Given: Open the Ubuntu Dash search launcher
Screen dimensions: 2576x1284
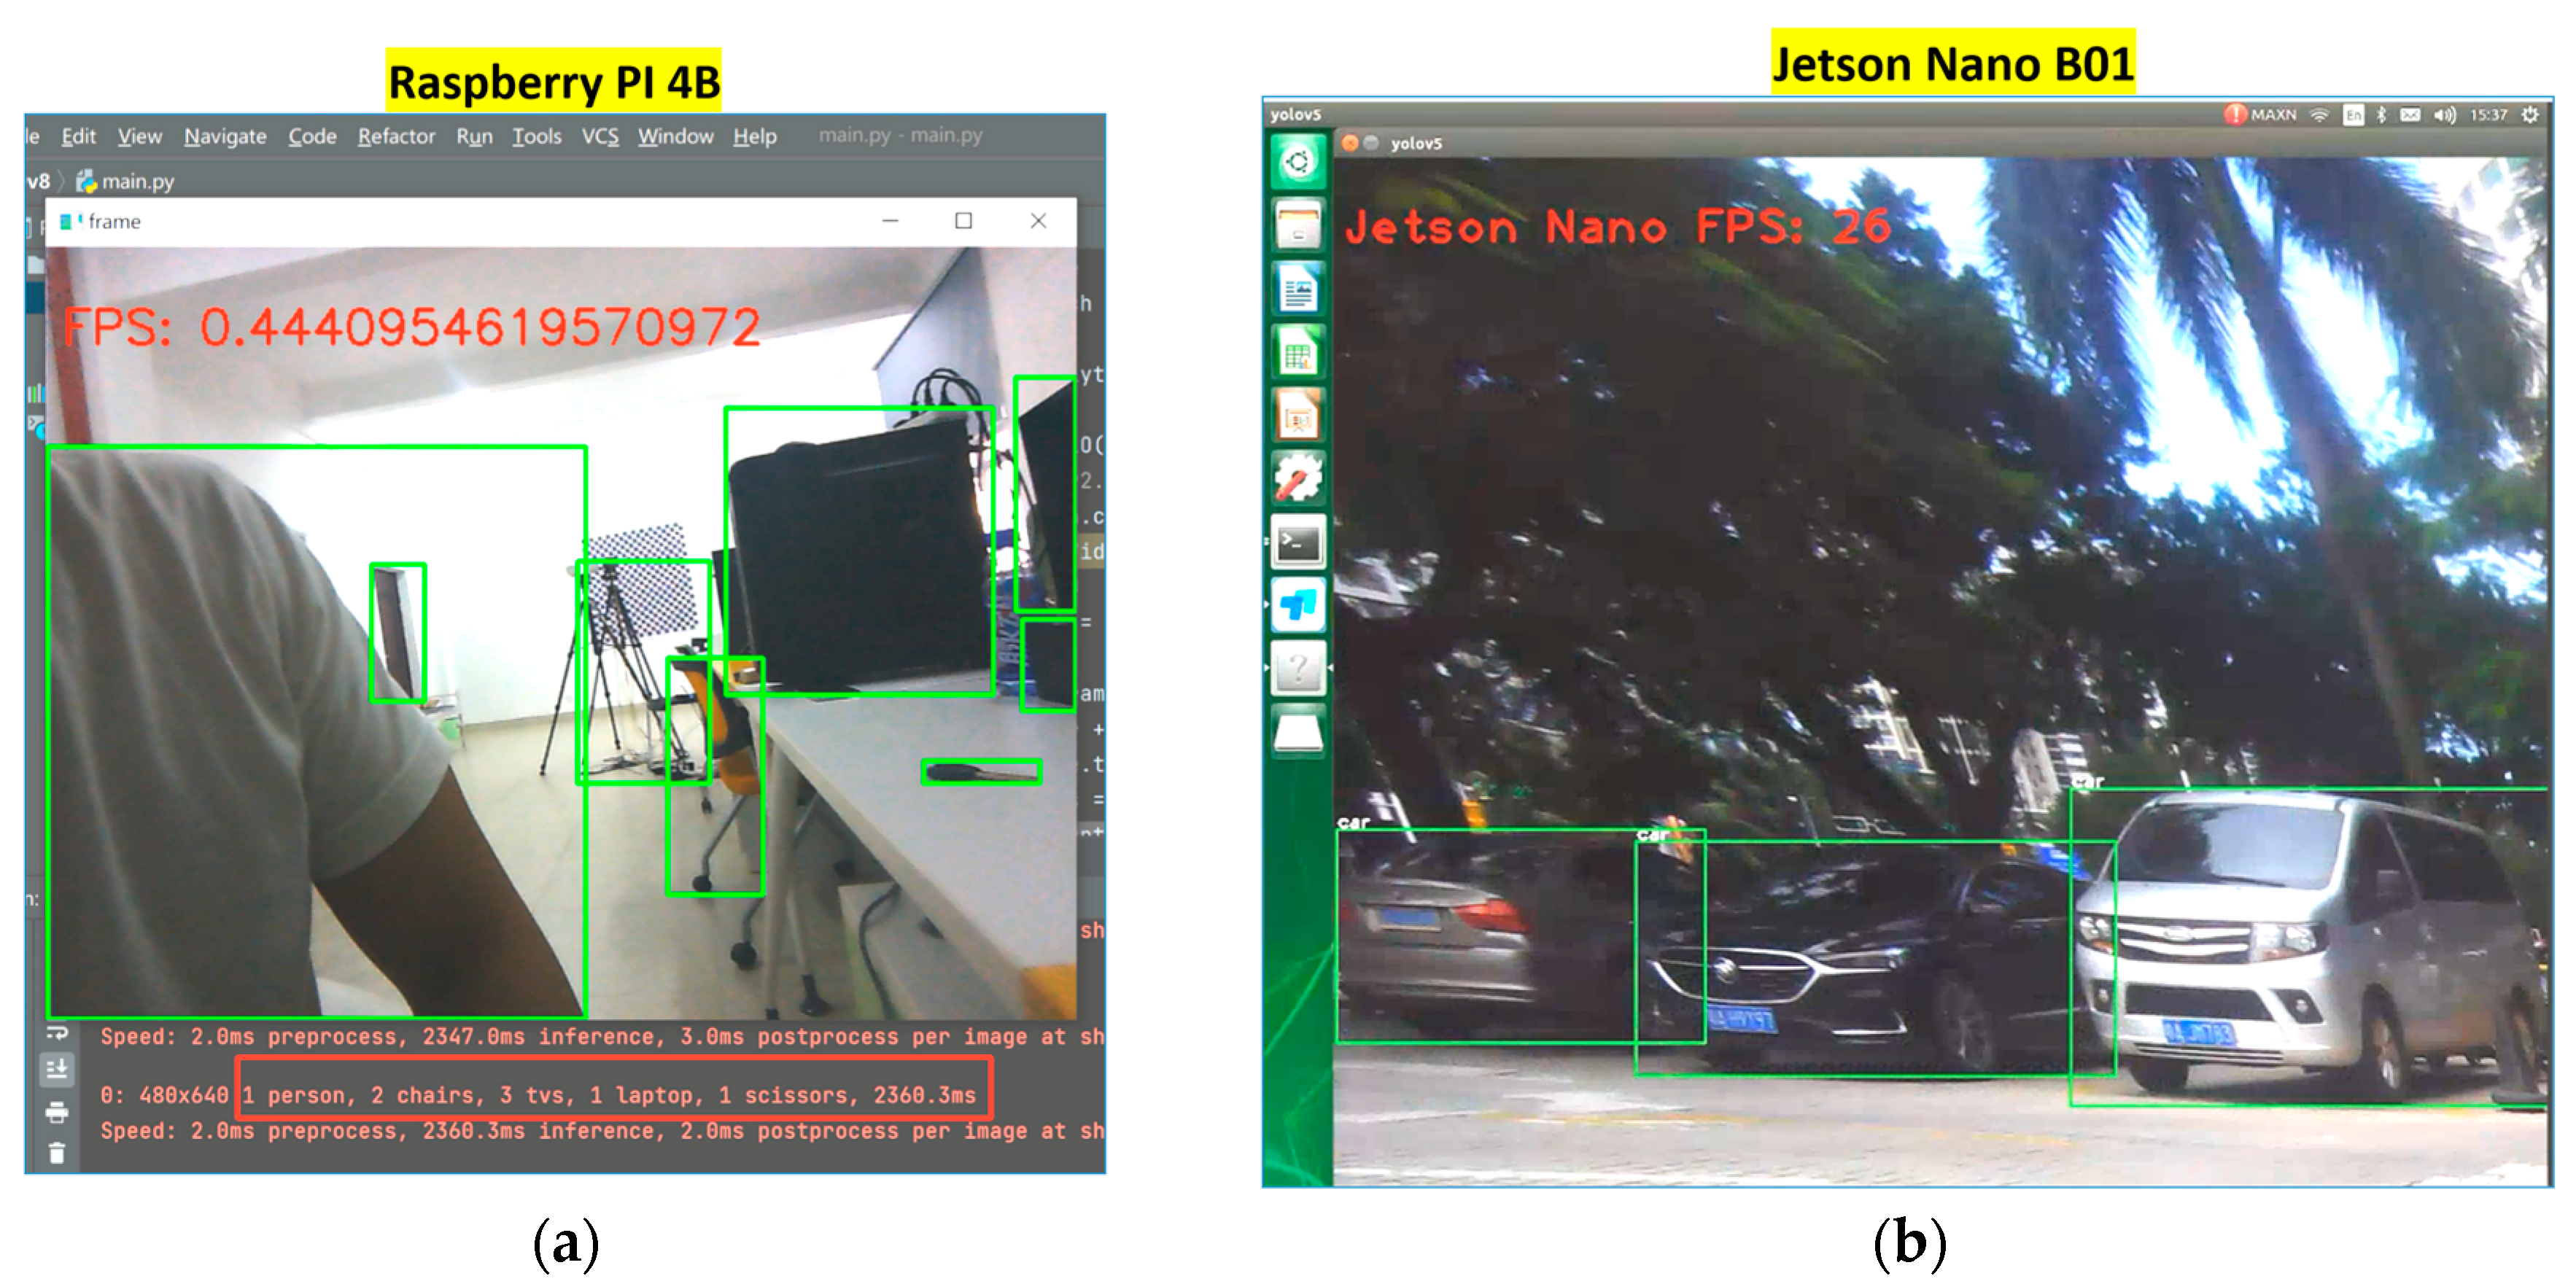Looking at the screenshot, I should pos(1297,162).
